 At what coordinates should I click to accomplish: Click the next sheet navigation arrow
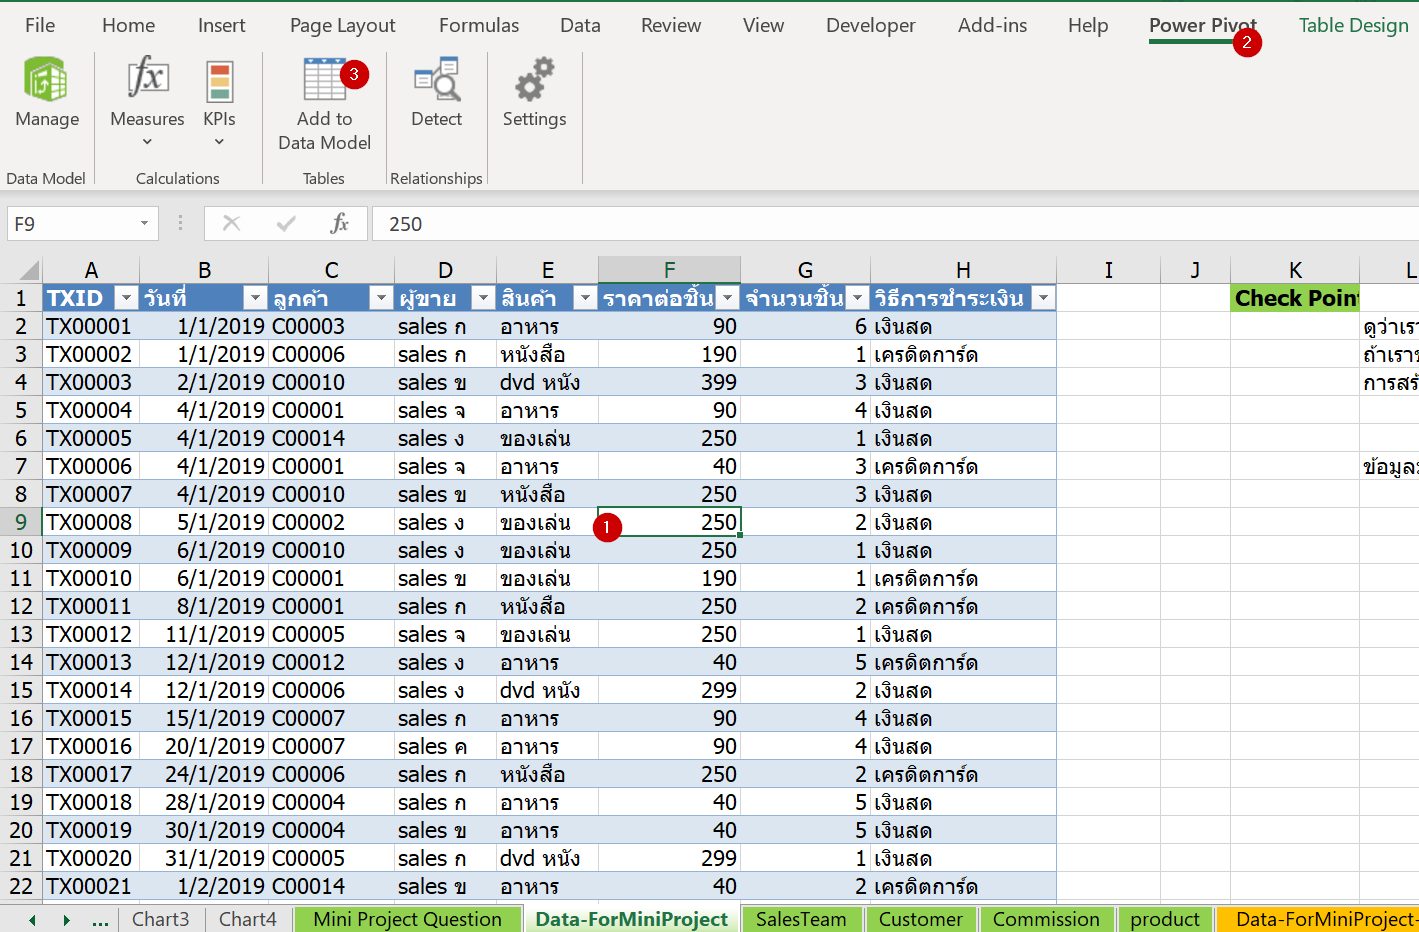tap(66, 918)
